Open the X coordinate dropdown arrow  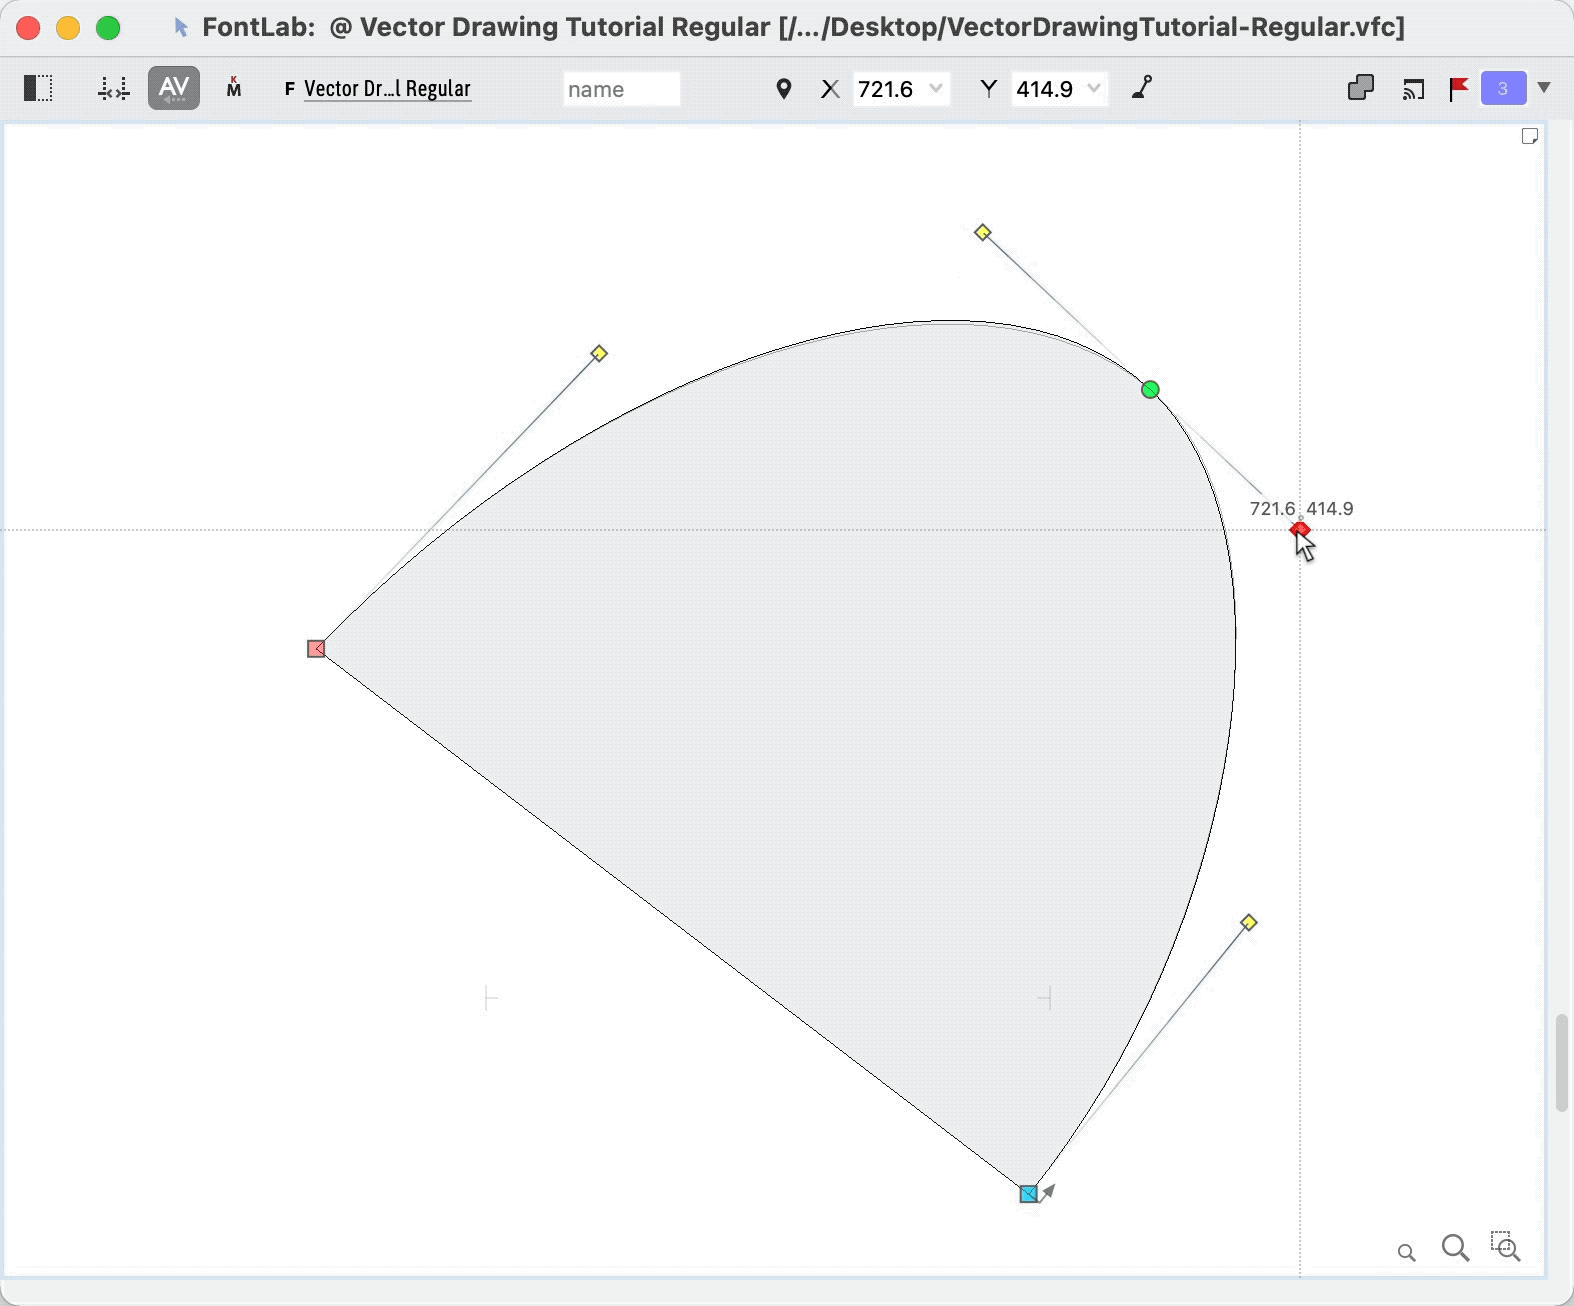pos(936,88)
